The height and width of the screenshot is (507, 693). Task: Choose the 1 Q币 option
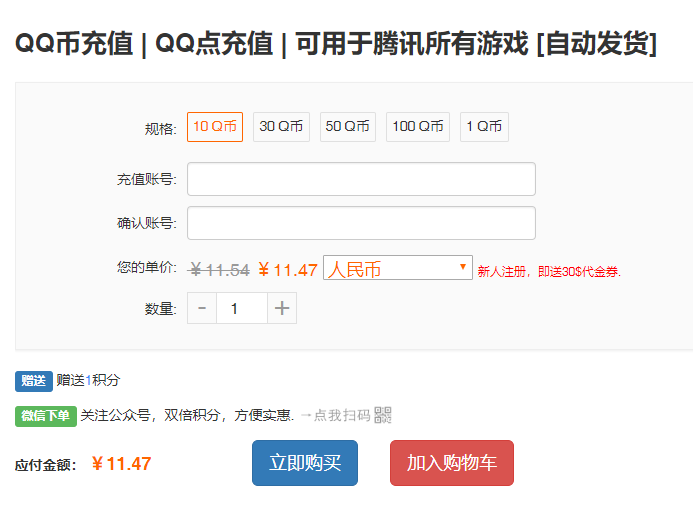click(484, 127)
